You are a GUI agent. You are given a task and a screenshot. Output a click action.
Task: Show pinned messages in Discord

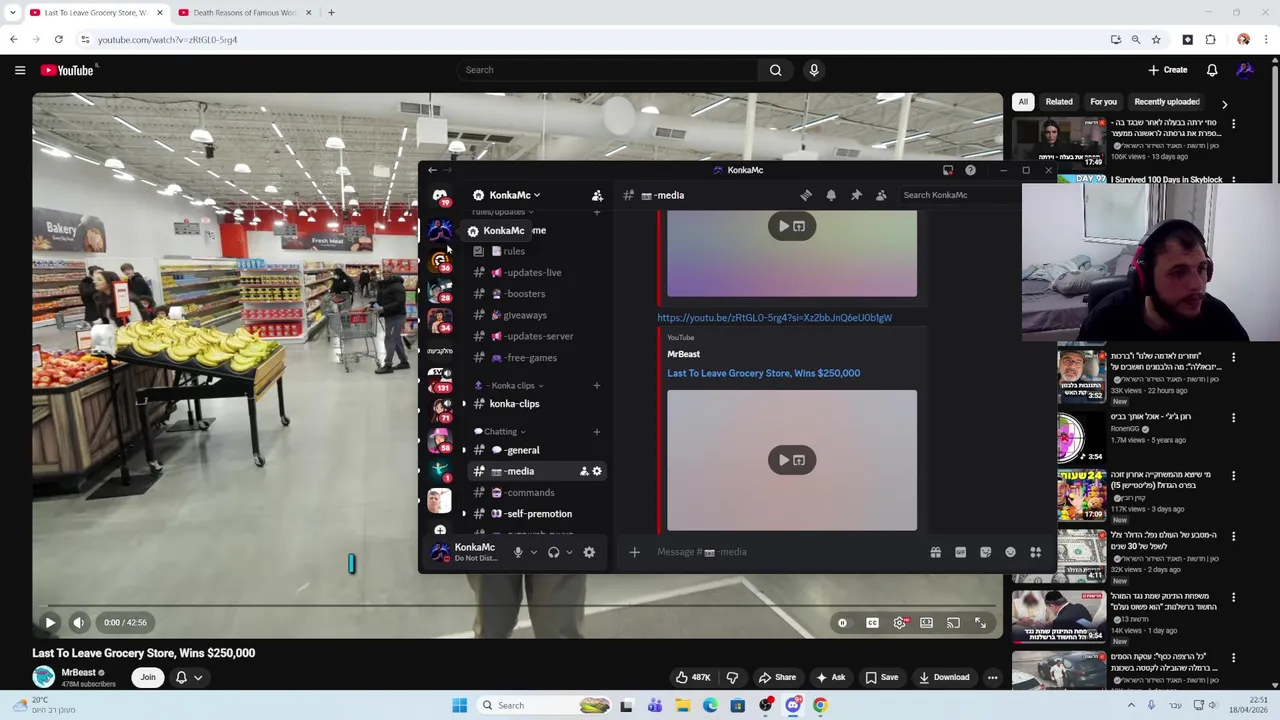(856, 195)
